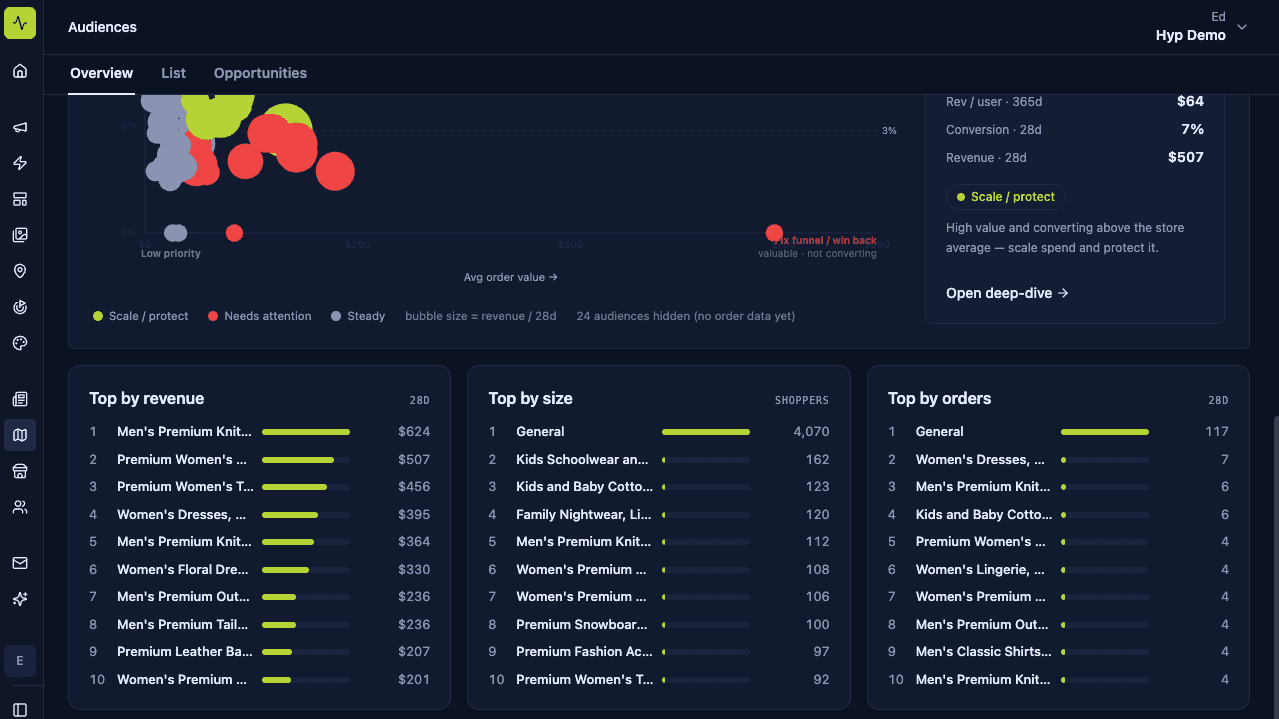1279x719 pixels.
Task: Select Kids Schoolwear row with 162 shoppers
Action: coord(658,460)
